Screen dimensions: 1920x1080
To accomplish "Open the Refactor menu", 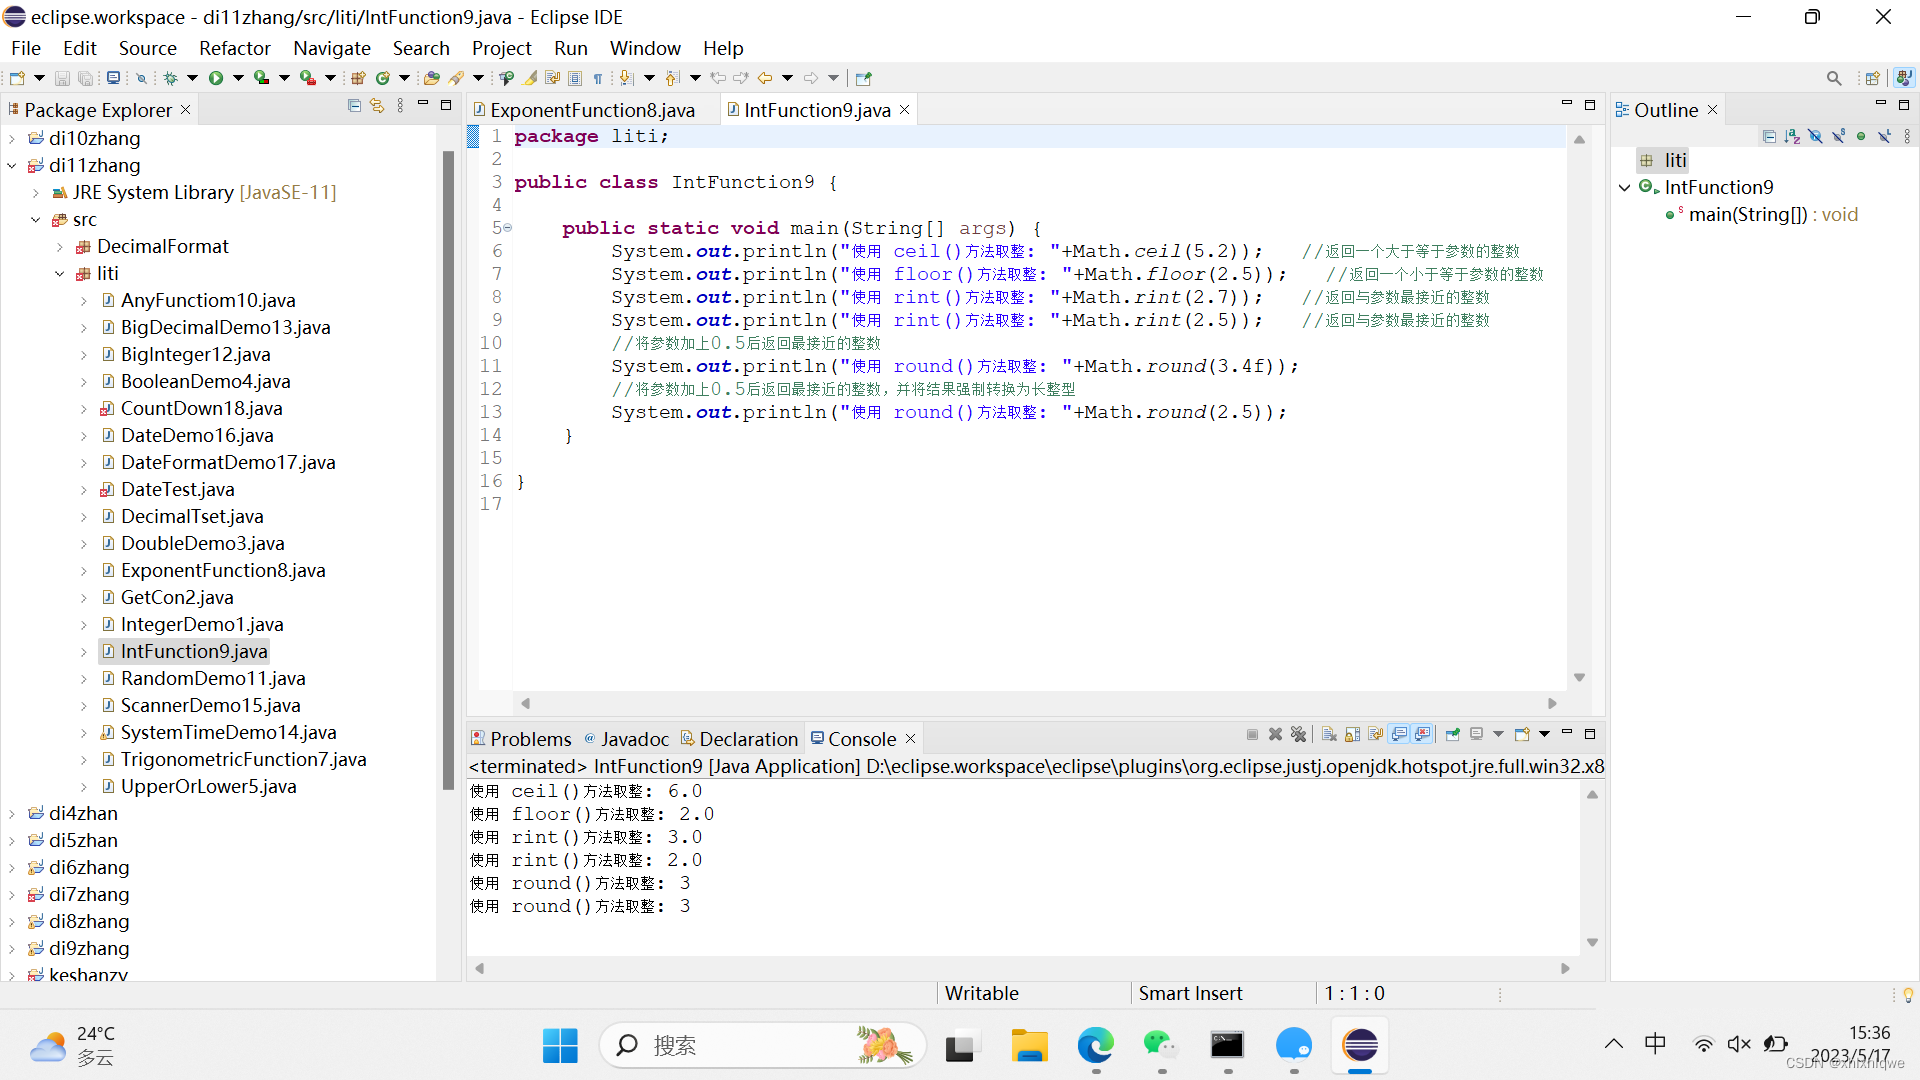I will tap(234, 48).
